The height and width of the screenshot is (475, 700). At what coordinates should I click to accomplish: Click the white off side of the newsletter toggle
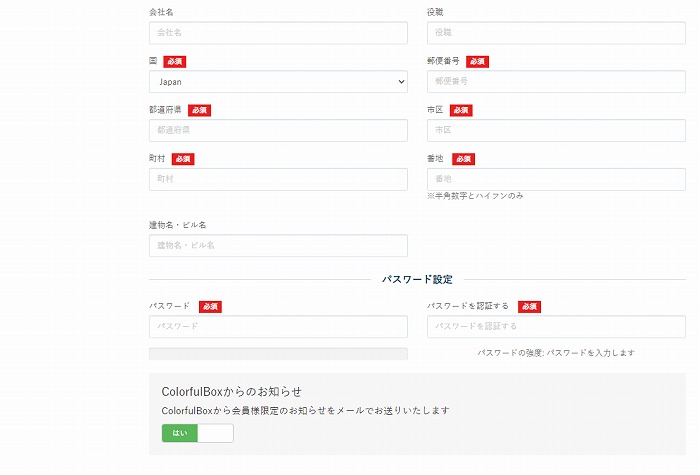click(x=215, y=433)
